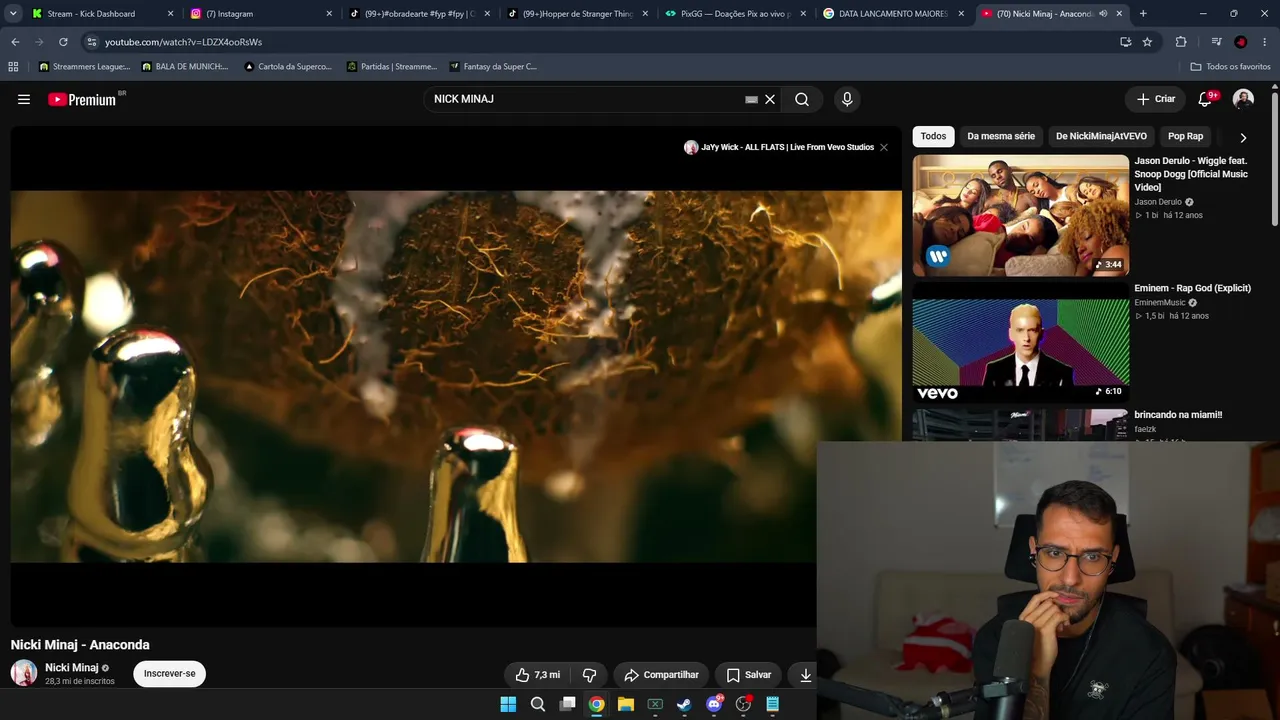Open the Chrome extensions puzzle icon
Viewport: 1280px width, 720px height.
click(x=1181, y=42)
